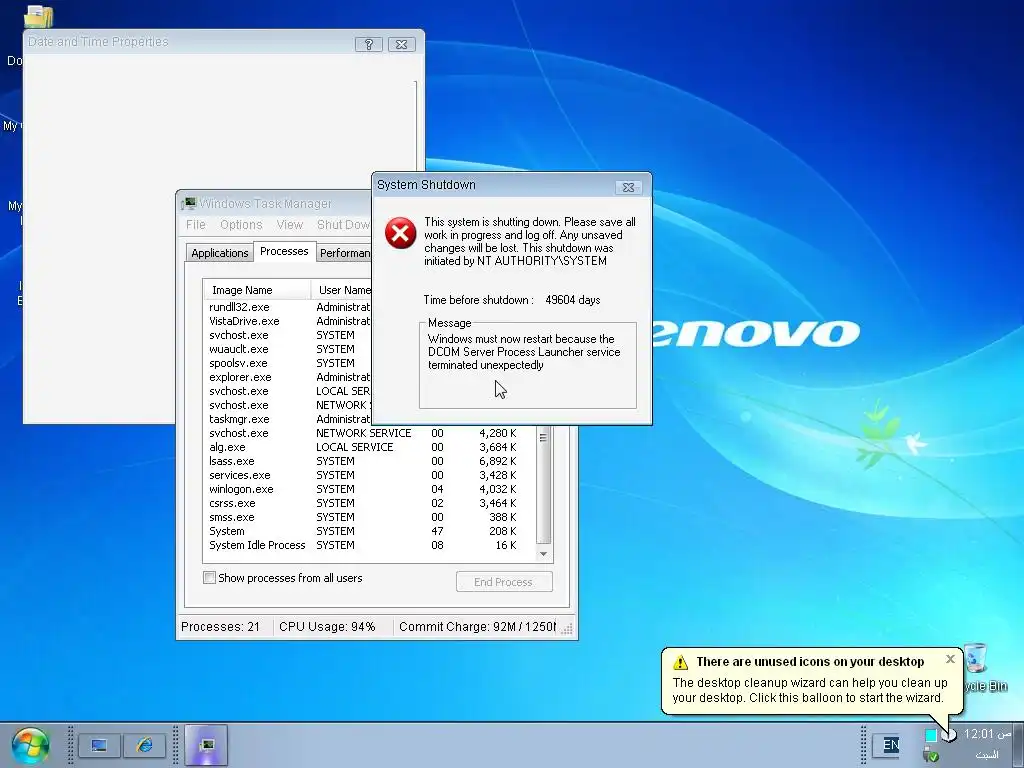Select the spoolsv.exe process row

(289, 363)
